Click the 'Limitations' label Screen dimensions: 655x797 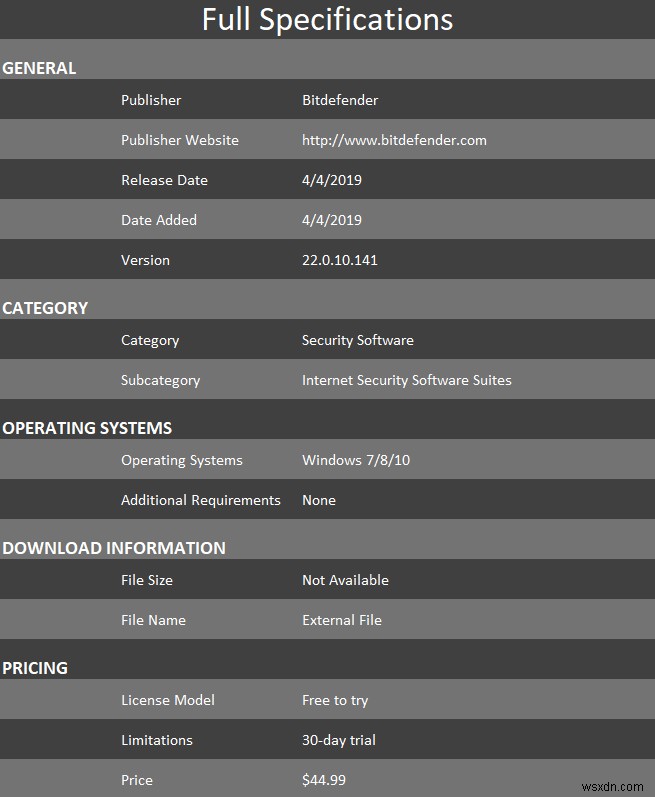click(157, 740)
